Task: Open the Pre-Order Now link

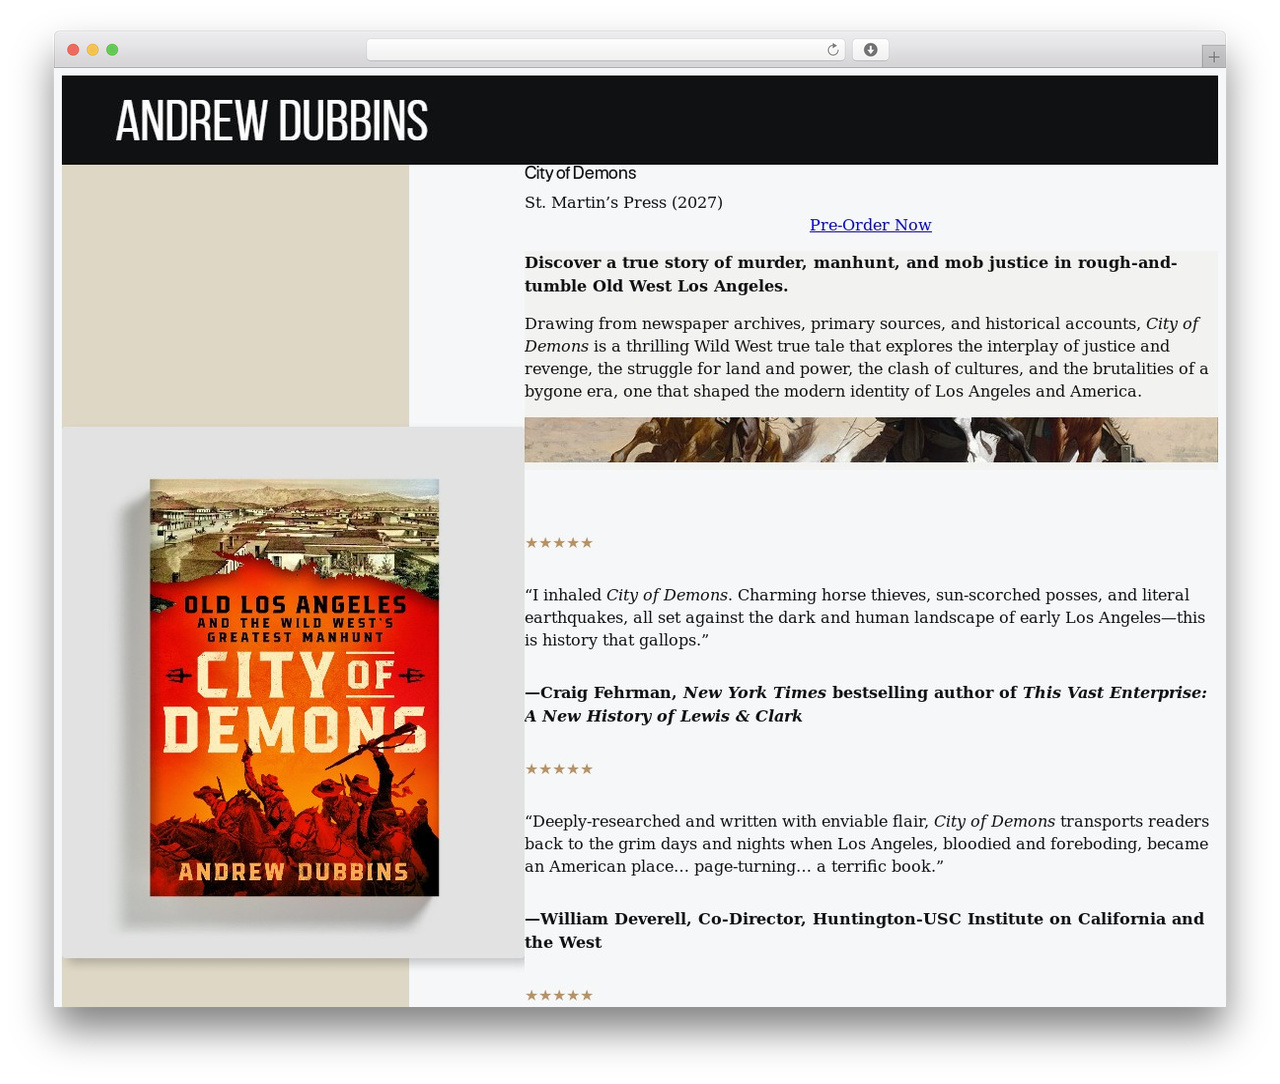Action: click(x=870, y=225)
